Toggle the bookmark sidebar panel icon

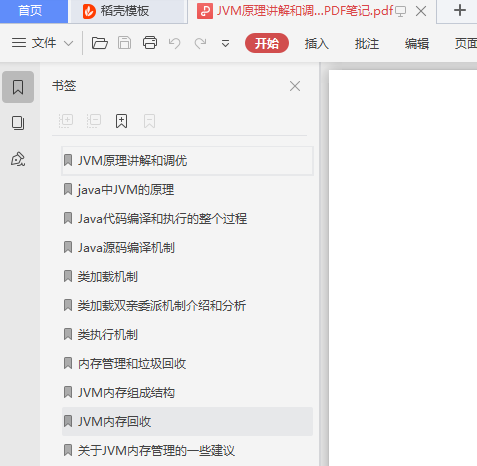pos(18,87)
